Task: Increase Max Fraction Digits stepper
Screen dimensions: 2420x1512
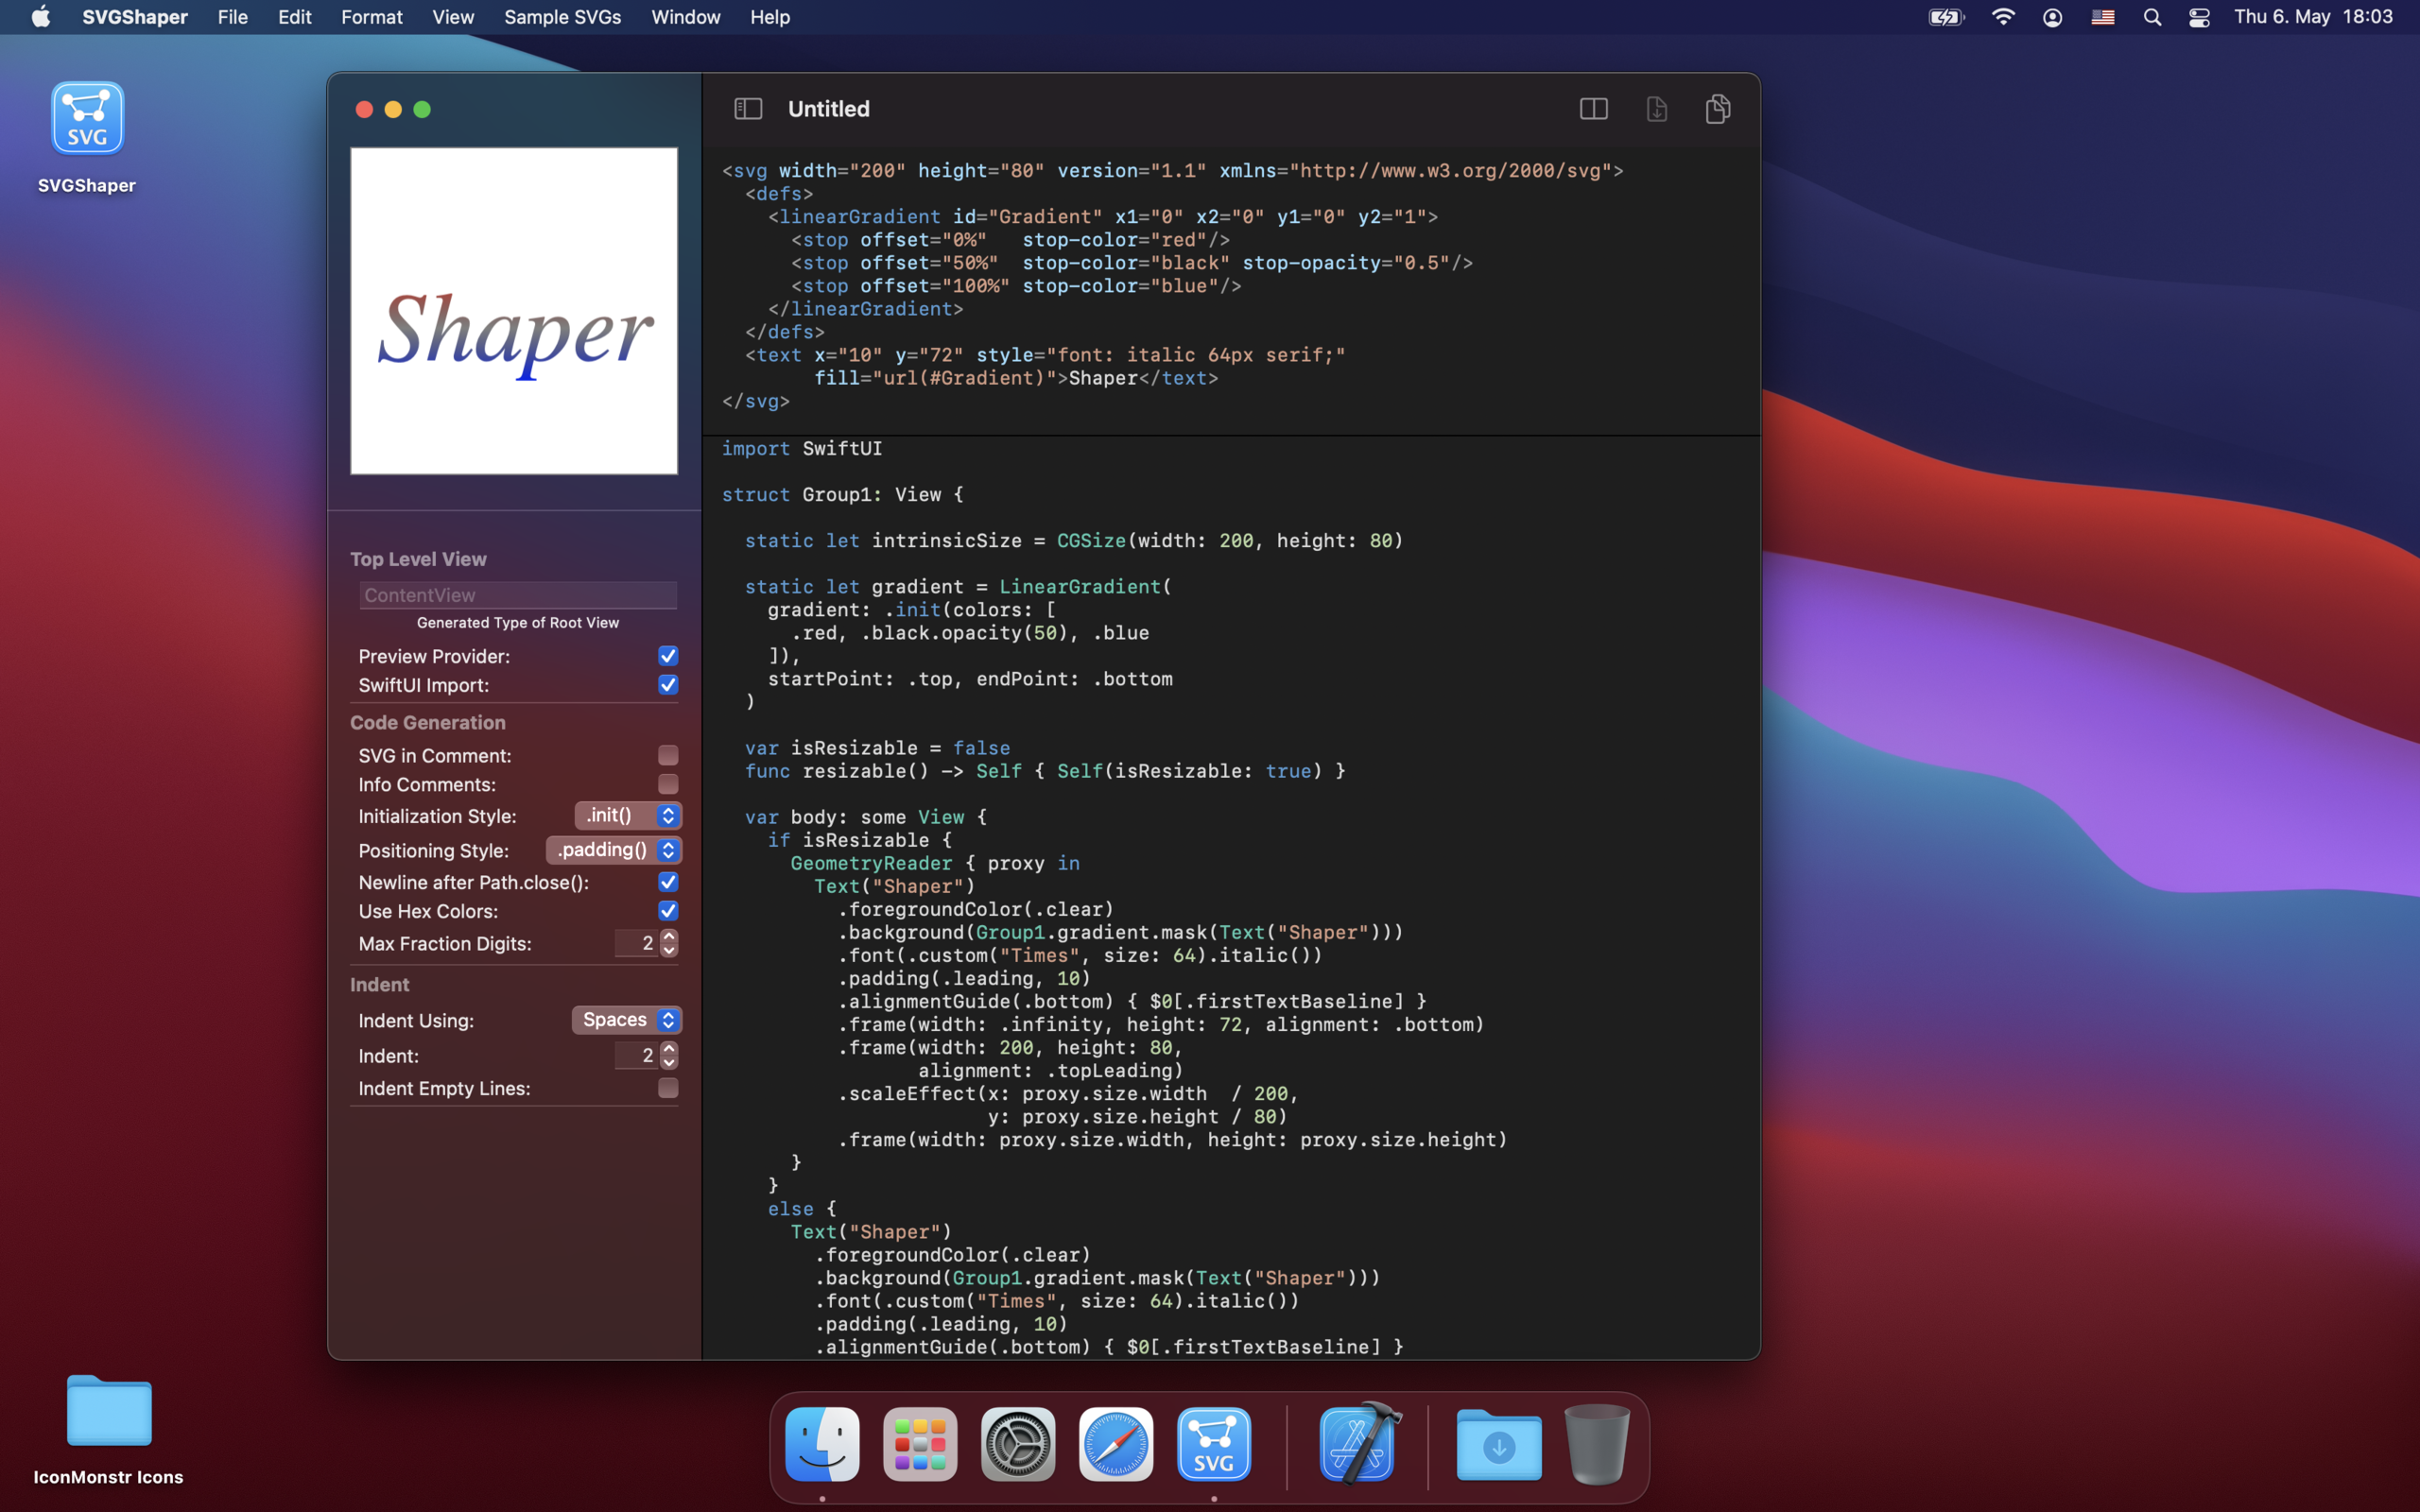Action: pos(669,936)
